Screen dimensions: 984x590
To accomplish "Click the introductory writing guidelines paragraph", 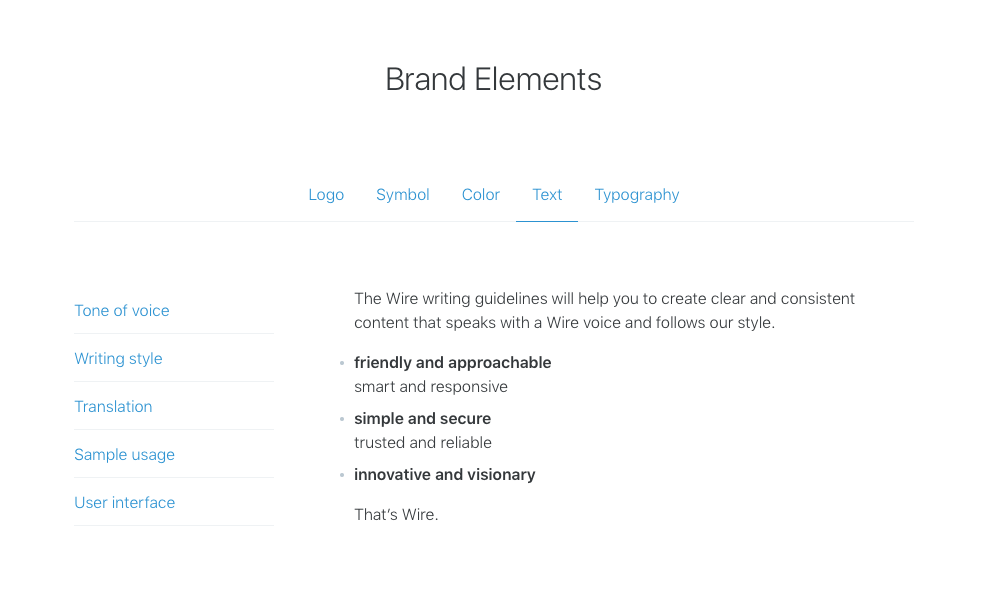I will tap(604, 310).
